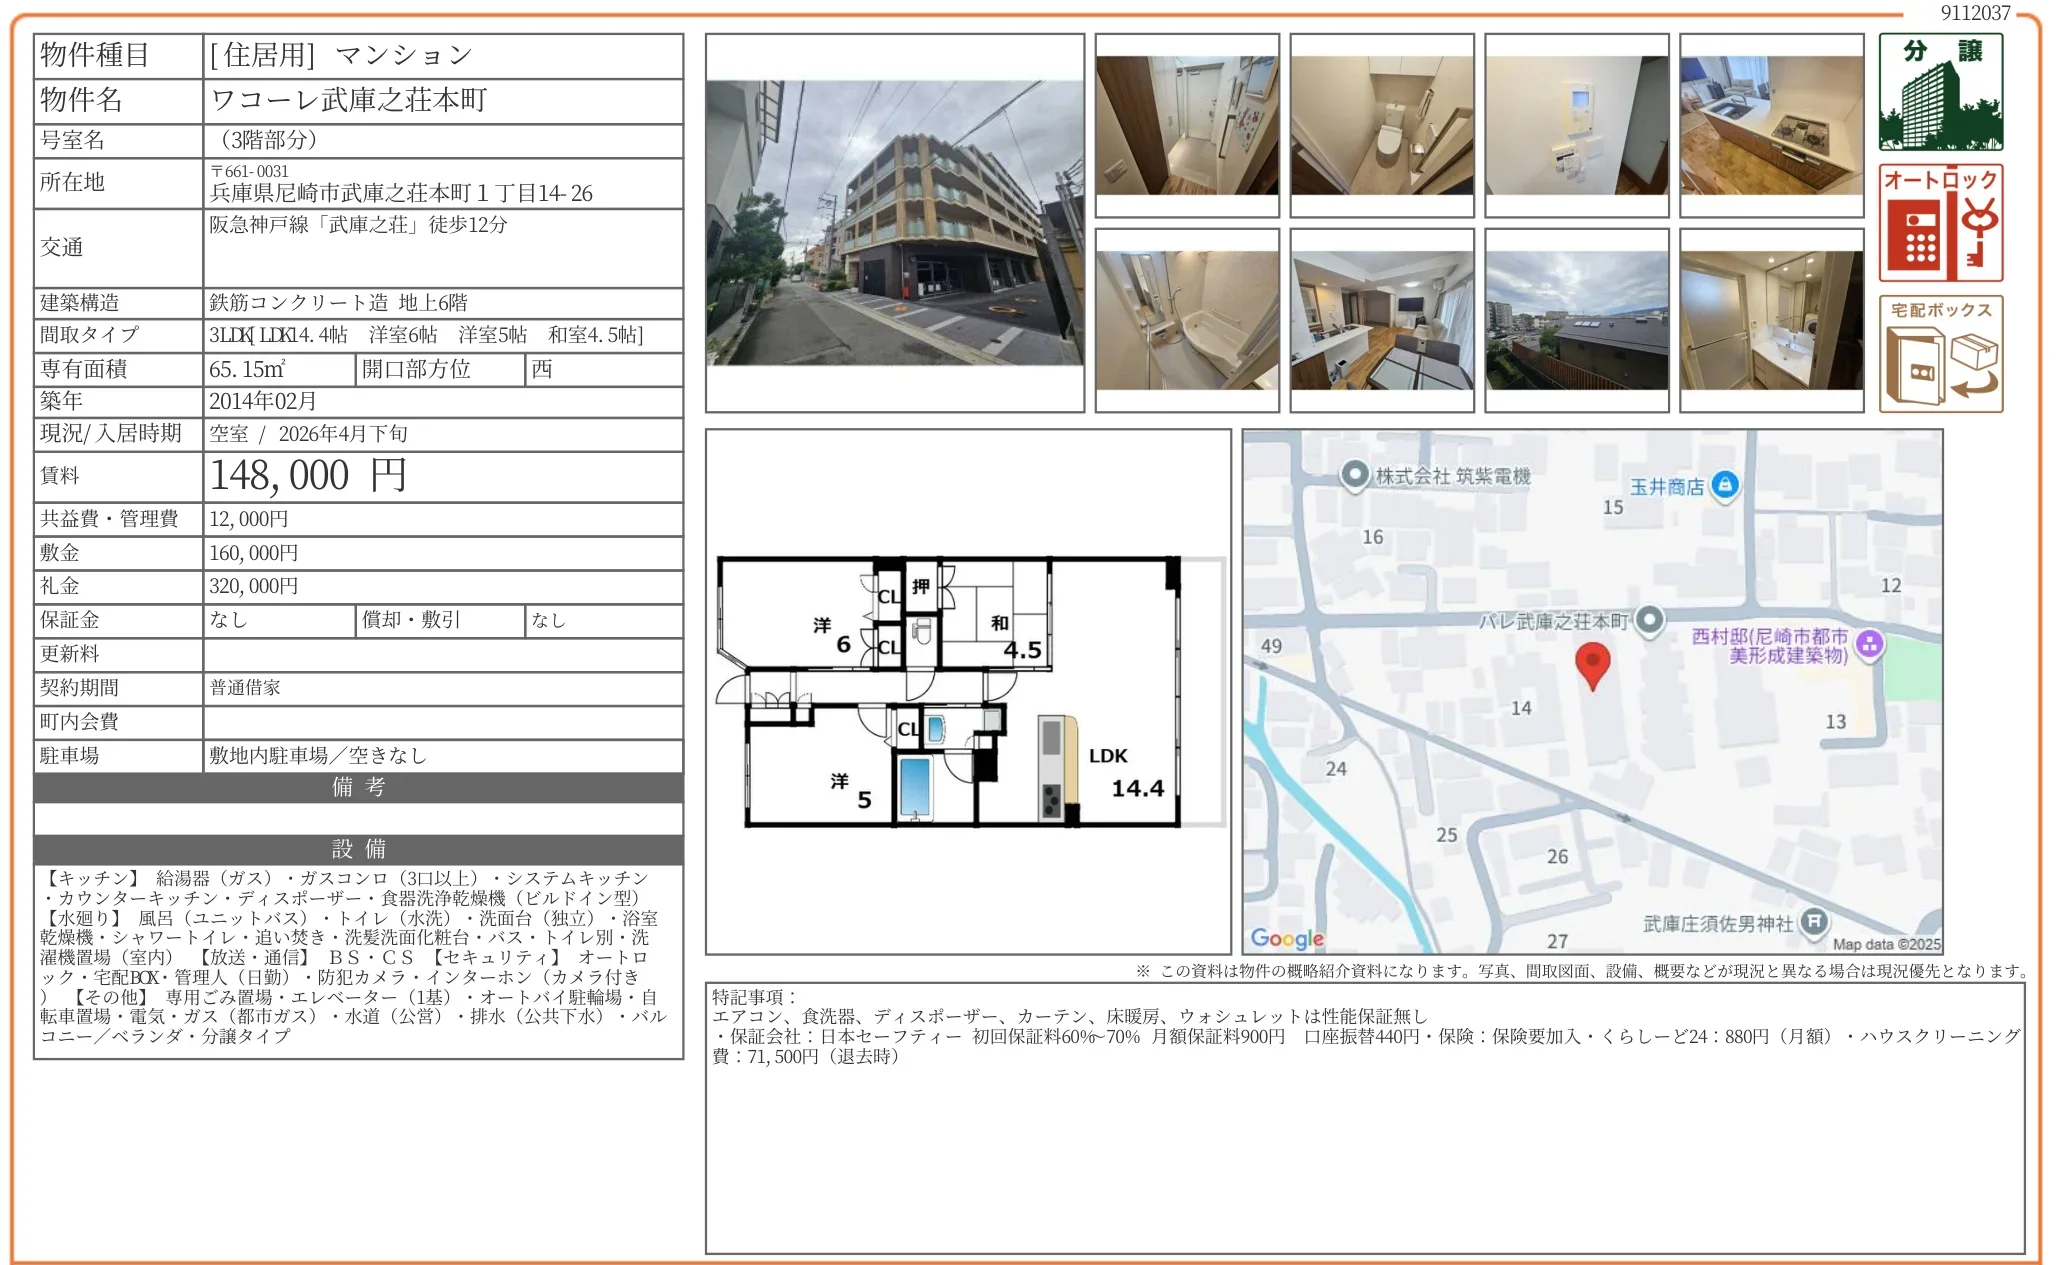Open the toilet room photo thumbnail
The width and height of the screenshot is (2056, 1265).
pyautogui.click(x=1381, y=125)
